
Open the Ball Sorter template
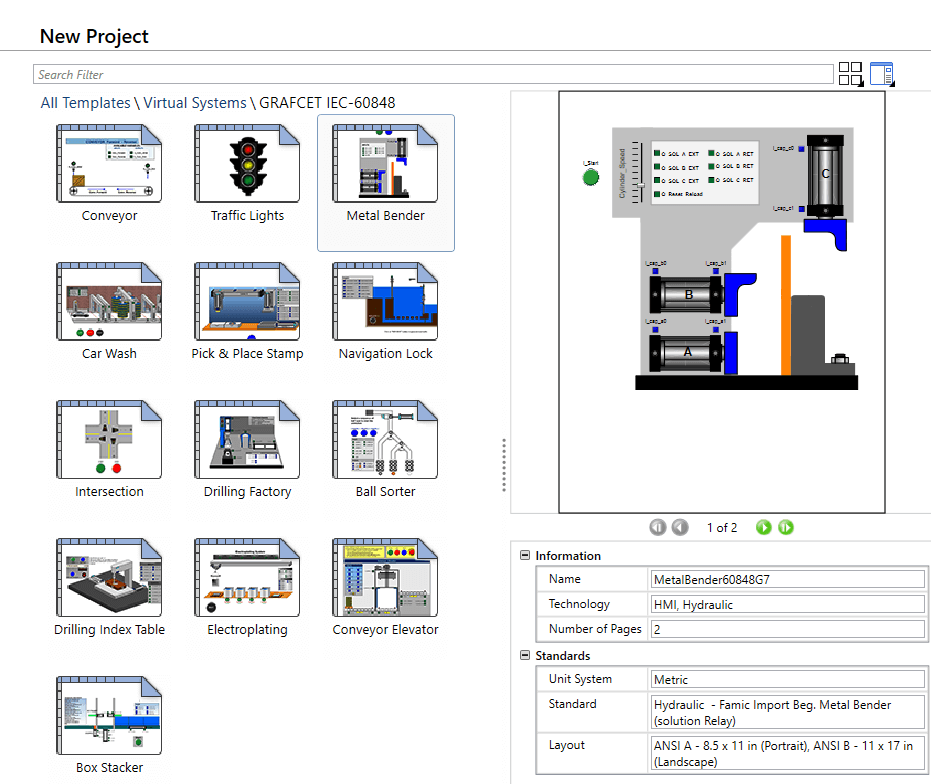coord(385,449)
